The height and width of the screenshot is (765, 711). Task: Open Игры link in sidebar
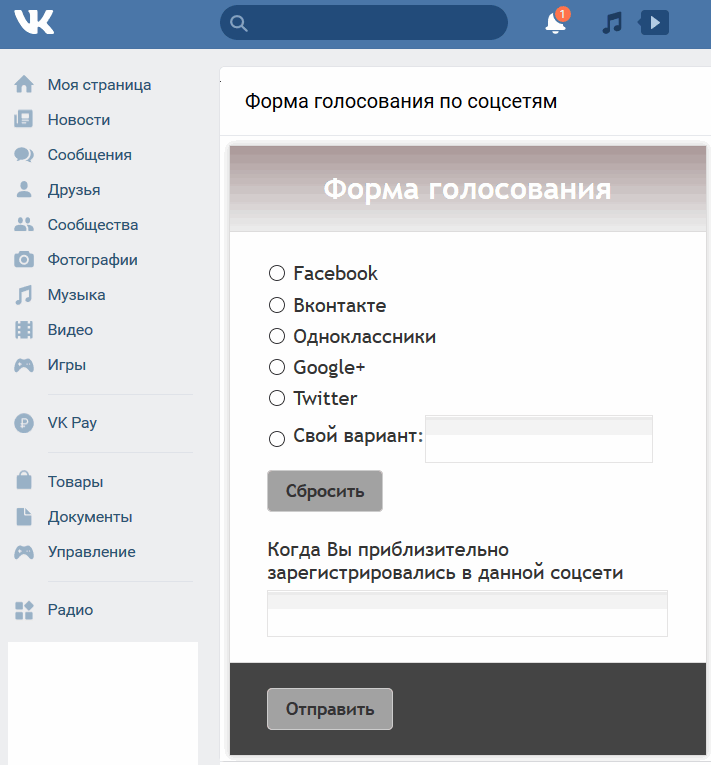coord(67,365)
